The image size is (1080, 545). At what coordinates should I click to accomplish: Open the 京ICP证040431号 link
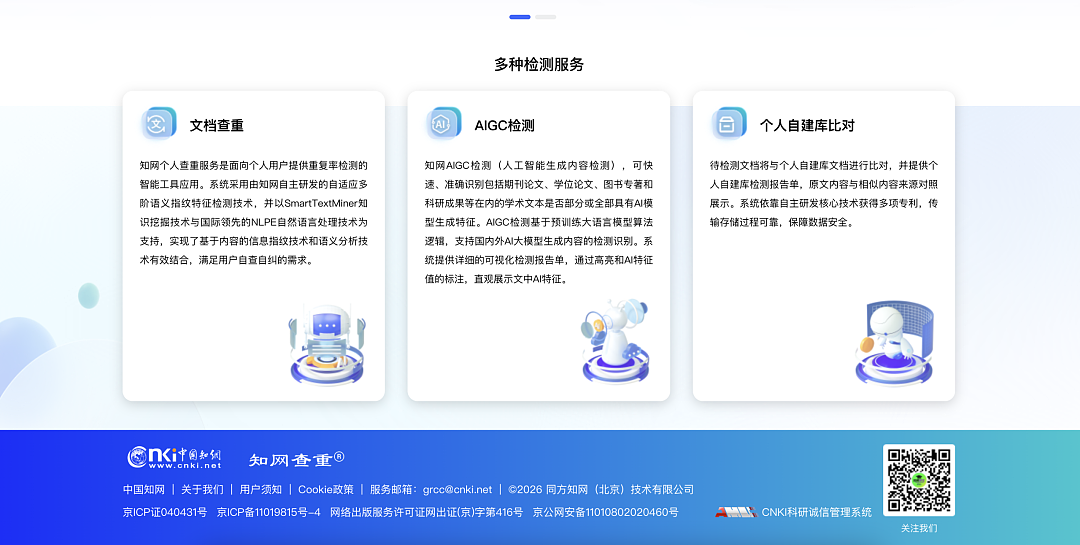(x=165, y=512)
